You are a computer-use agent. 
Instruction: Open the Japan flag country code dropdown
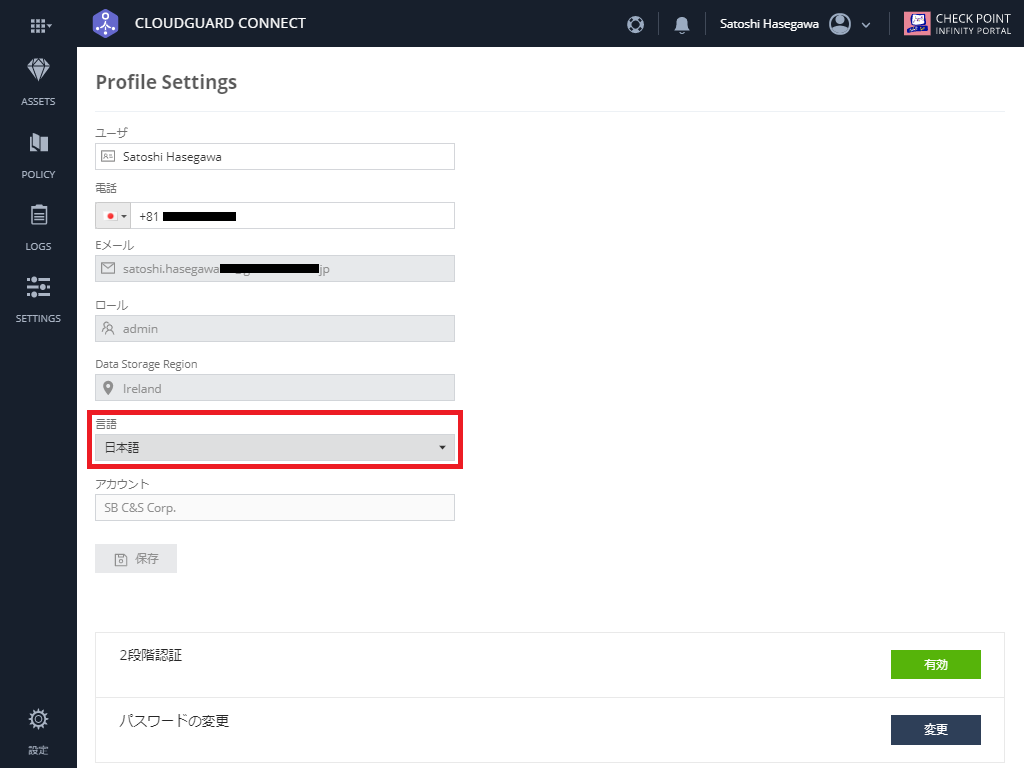click(x=114, y=216)
